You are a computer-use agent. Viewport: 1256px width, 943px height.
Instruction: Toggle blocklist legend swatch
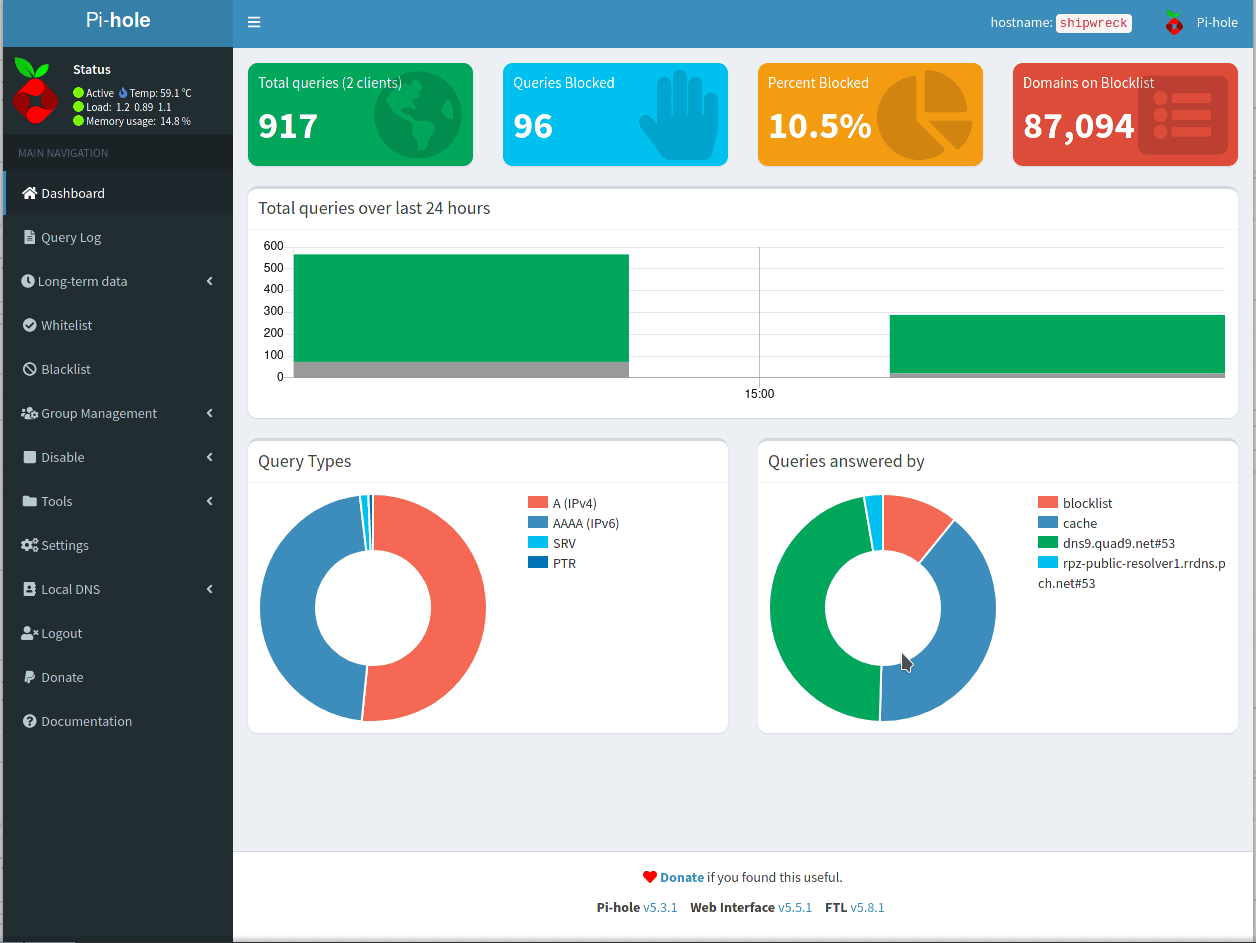[x=1047, y=503]
